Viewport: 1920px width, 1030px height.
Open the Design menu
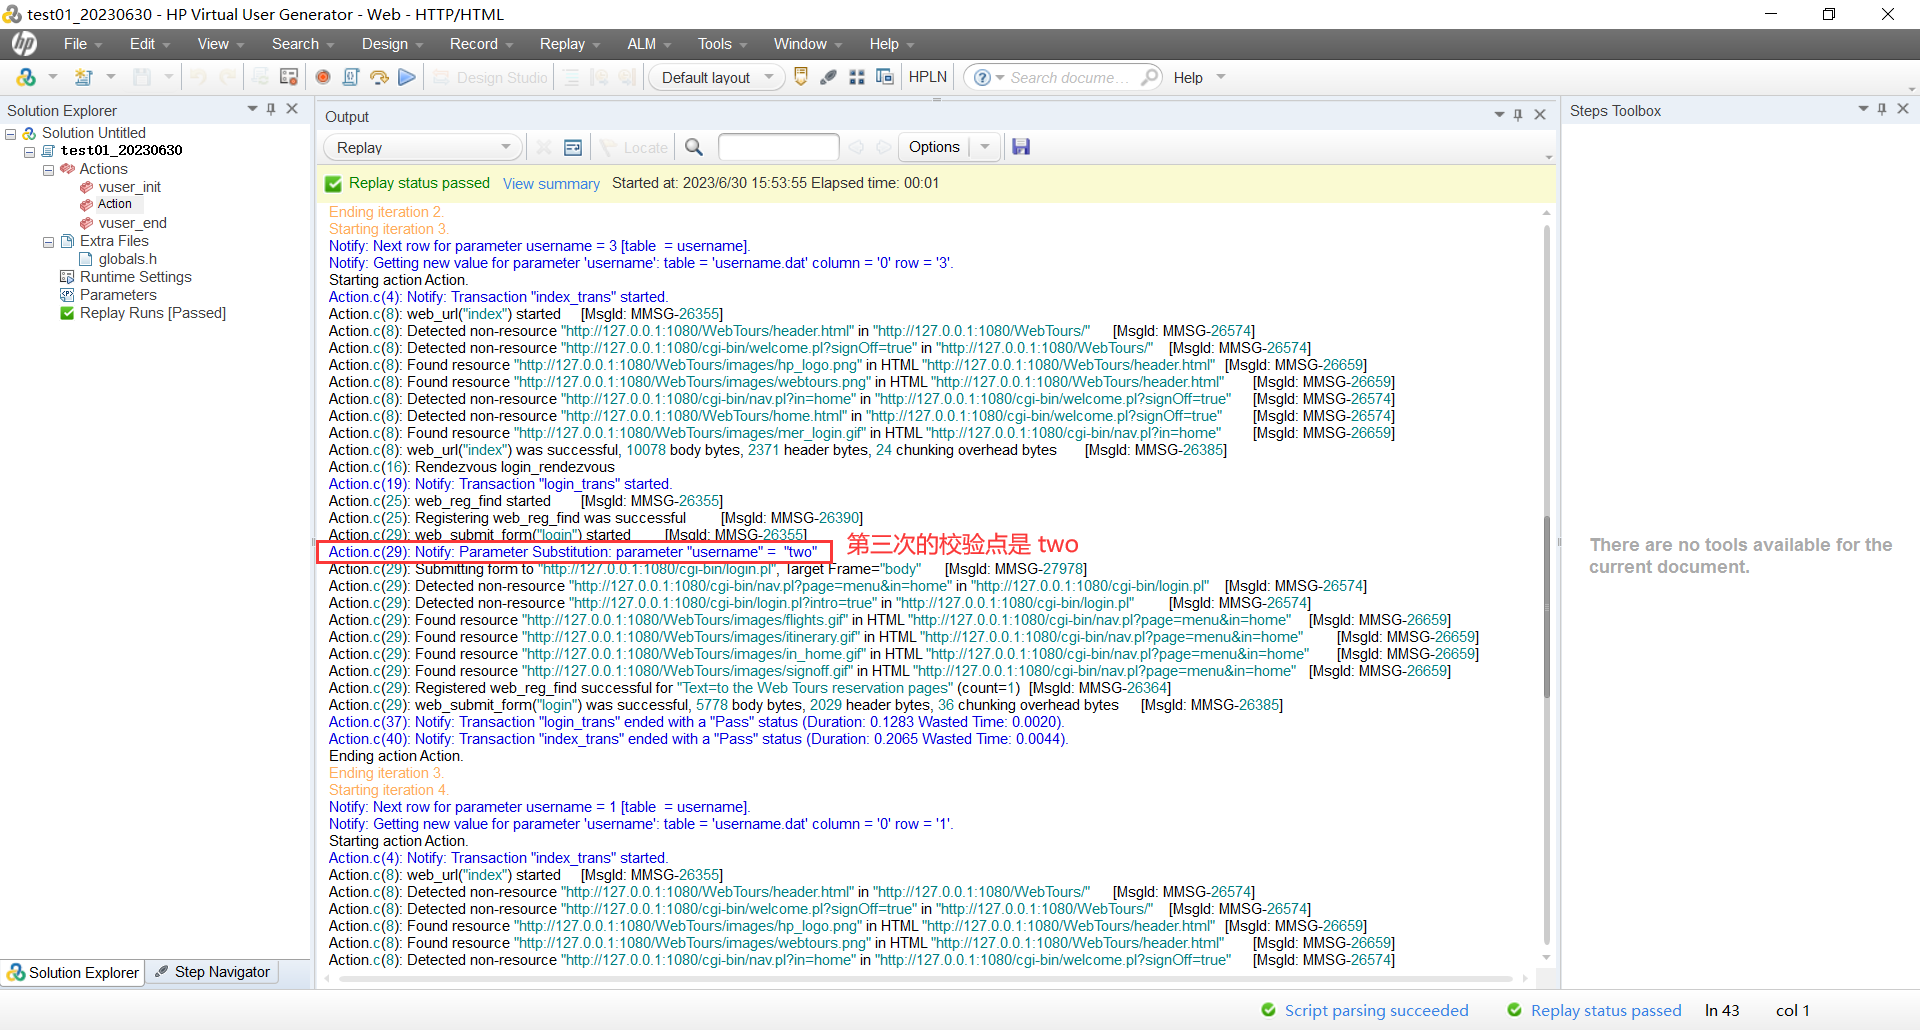[393, 44]
